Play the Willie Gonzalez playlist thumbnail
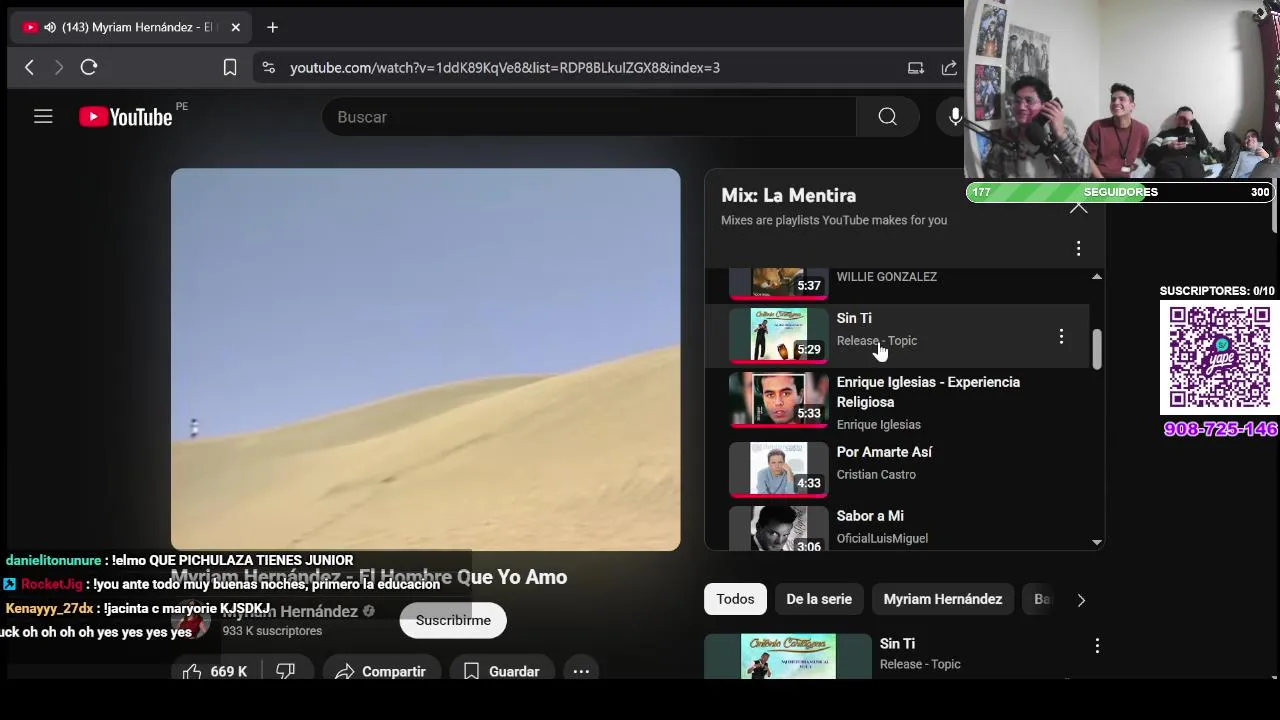Image resolution: width=1280 pixels, height=720 pixels. 779,283
